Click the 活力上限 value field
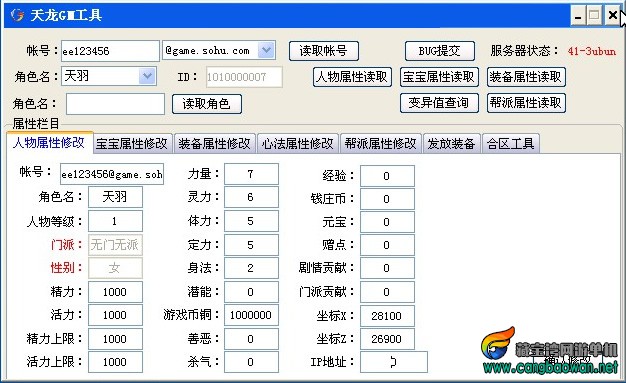 pos(115,362)
